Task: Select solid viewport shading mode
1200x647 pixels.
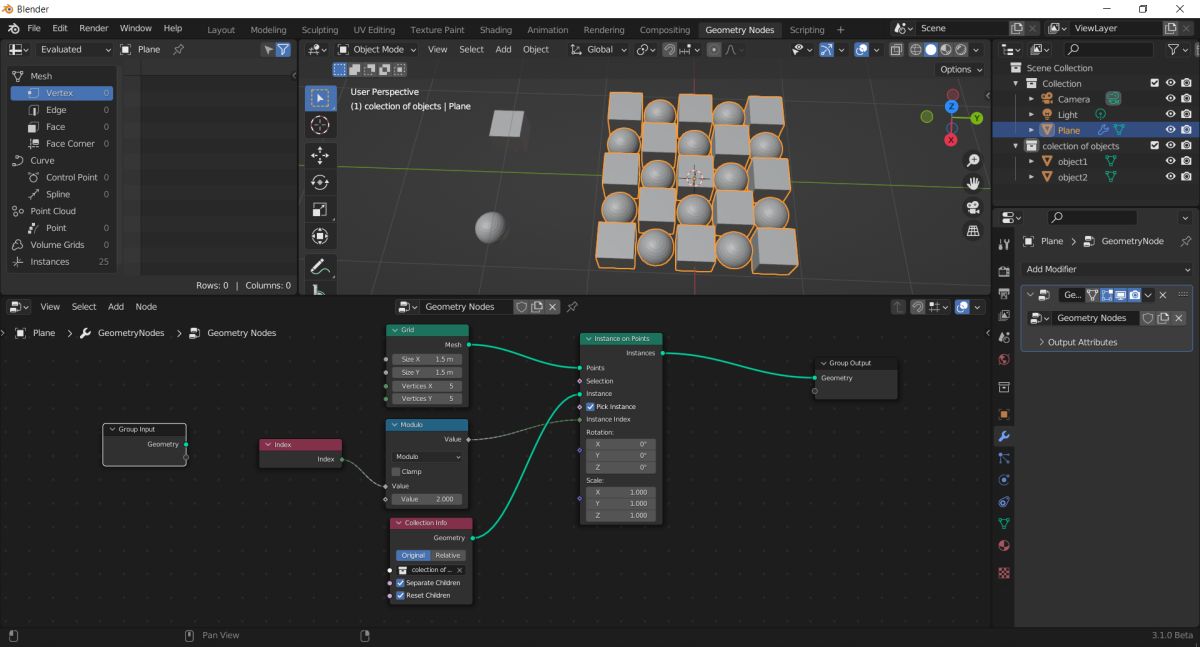Action: click(931, 49)
